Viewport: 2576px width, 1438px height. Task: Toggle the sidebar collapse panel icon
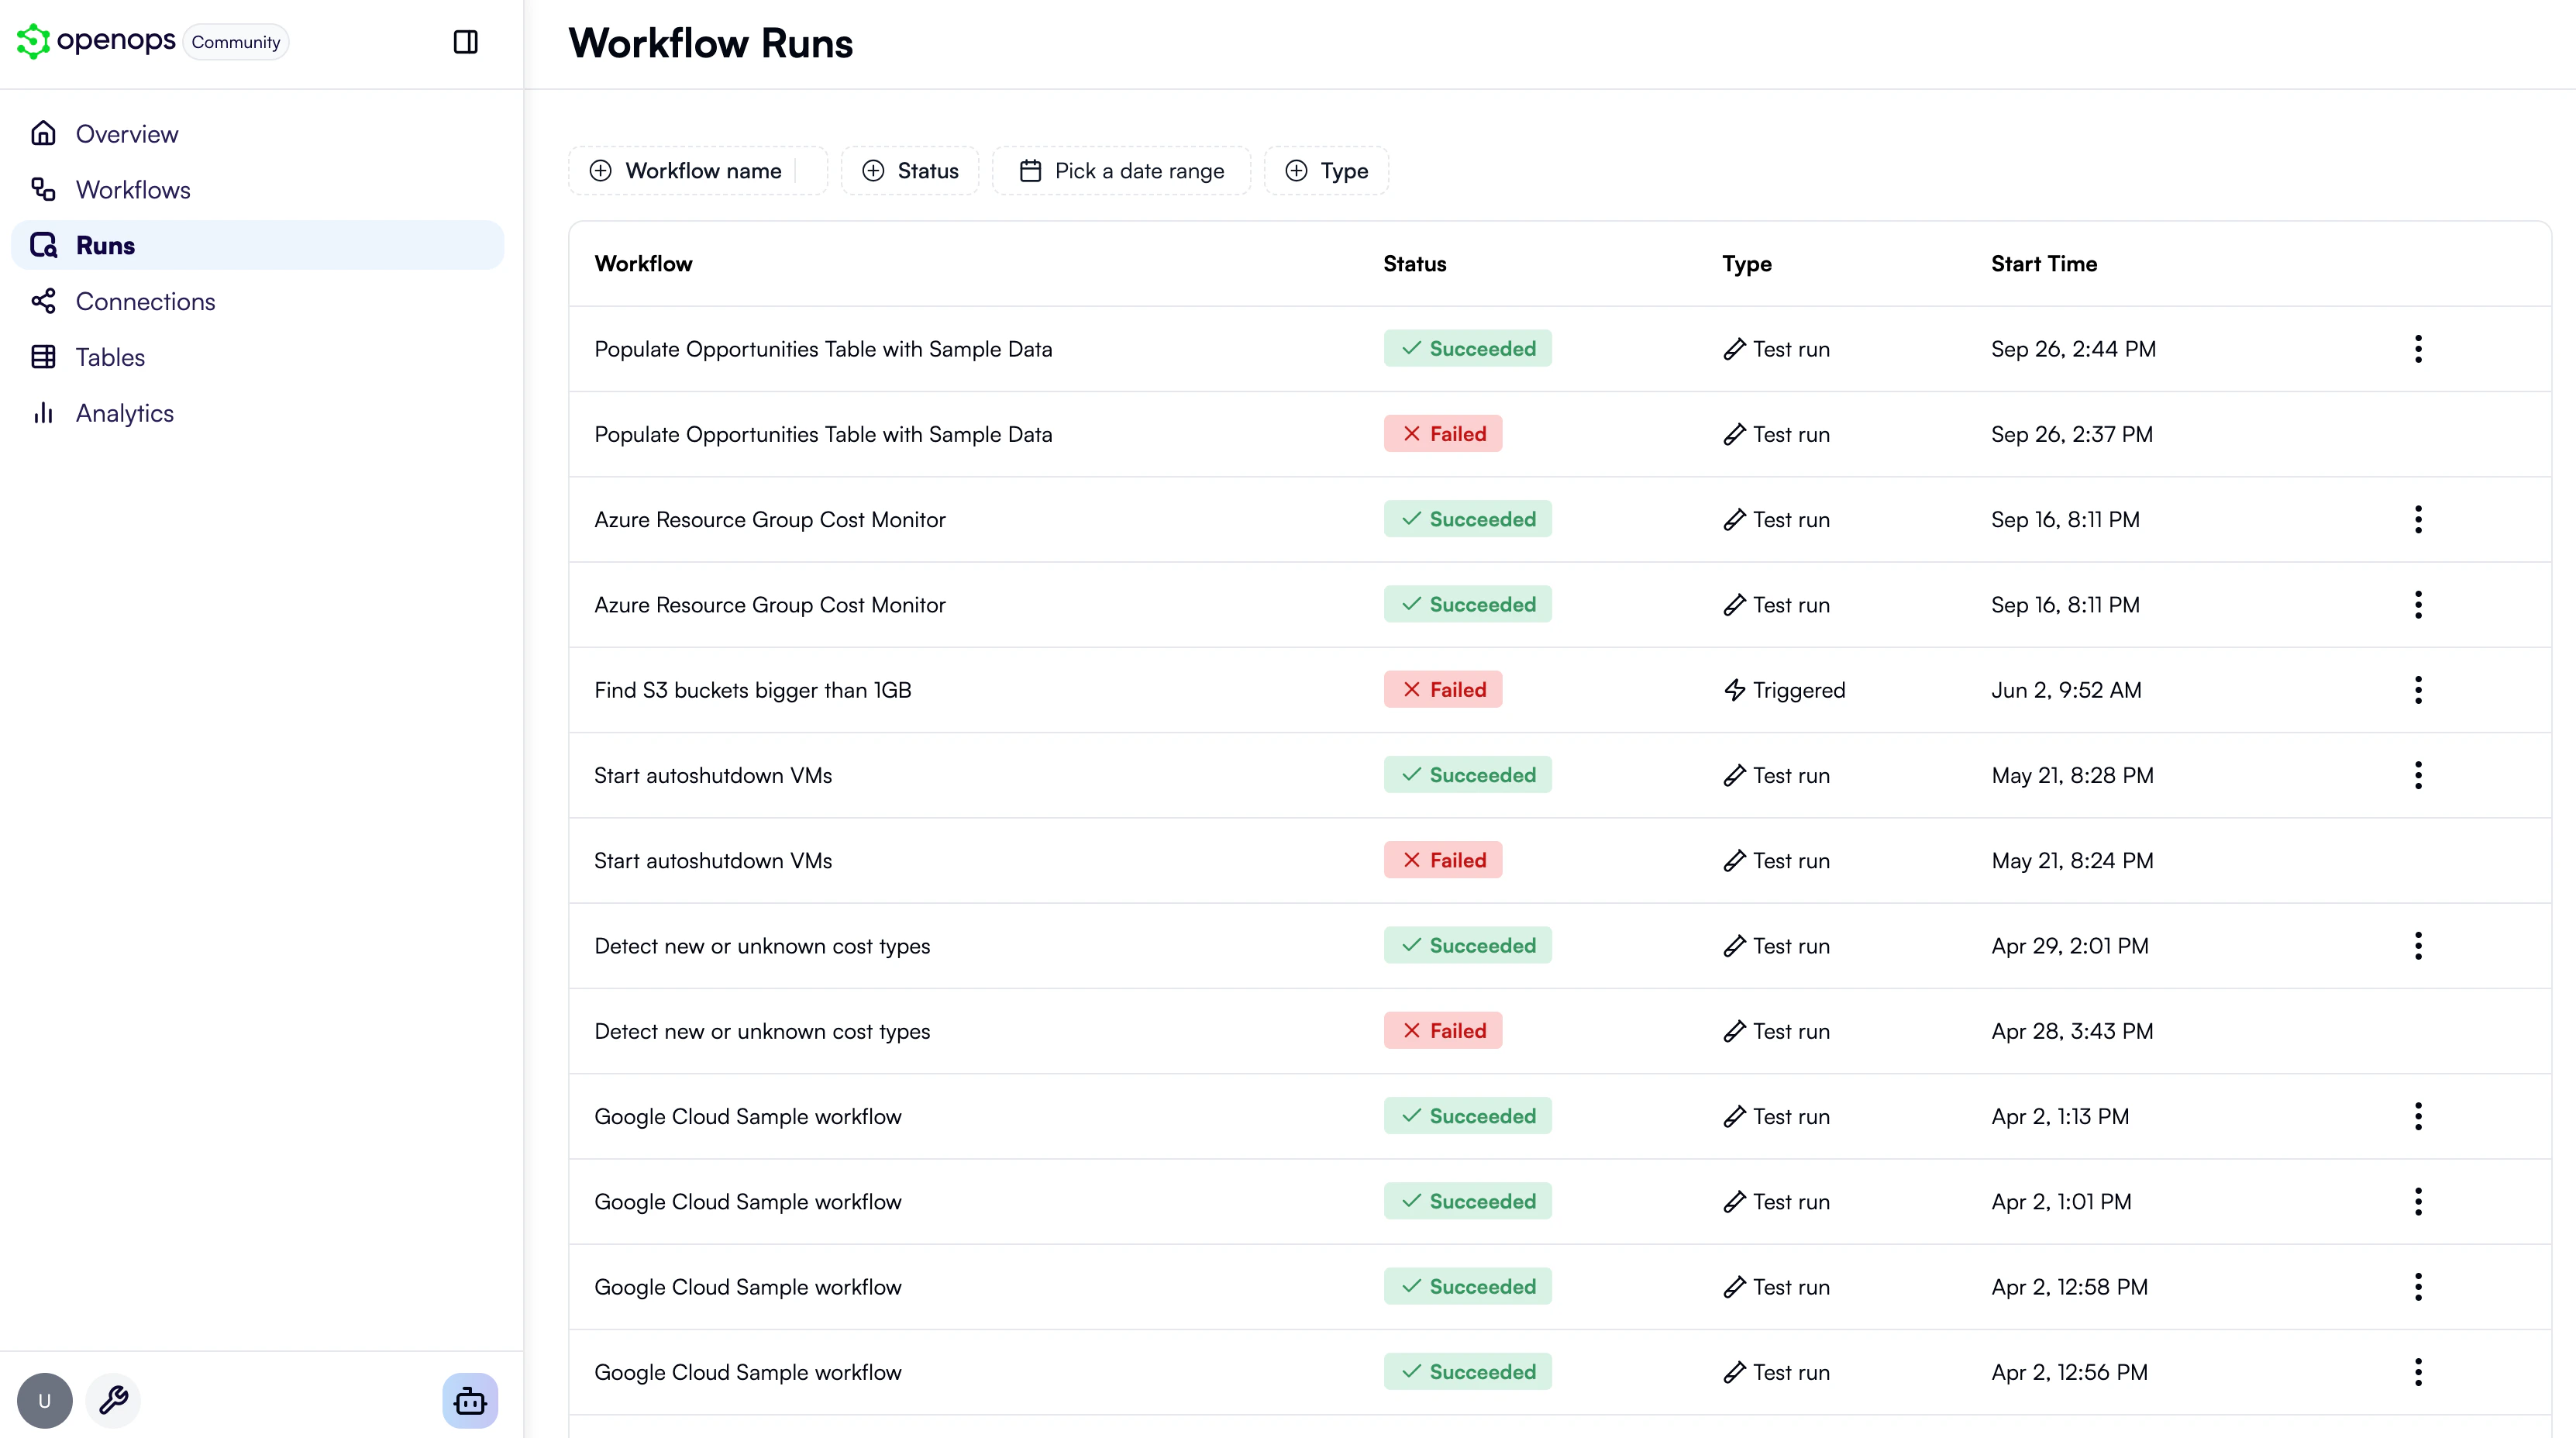[x=465, y=43]
